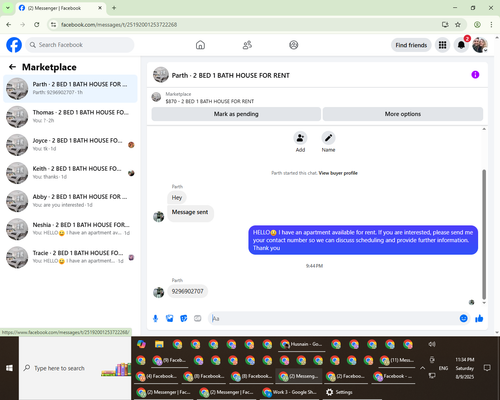The height and width of the screenshot is (400, 500).
Task: Open the emoji picker in message box
Action: (x=464, y=318)
